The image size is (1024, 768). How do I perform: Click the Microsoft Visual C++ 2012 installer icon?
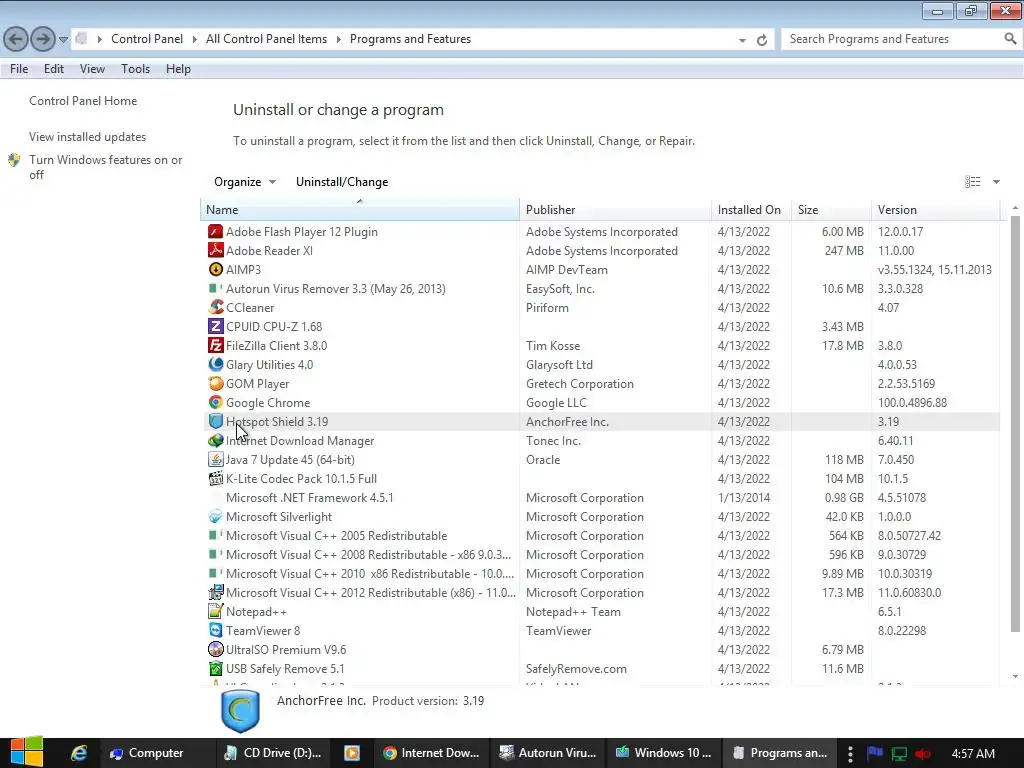[215, 593]
